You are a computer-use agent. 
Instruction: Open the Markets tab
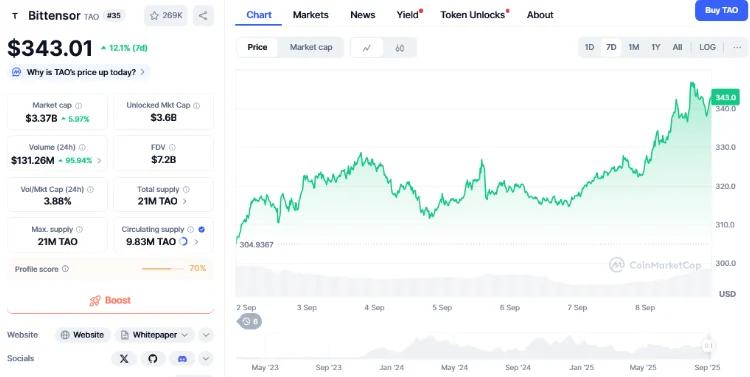pos(310,15)
